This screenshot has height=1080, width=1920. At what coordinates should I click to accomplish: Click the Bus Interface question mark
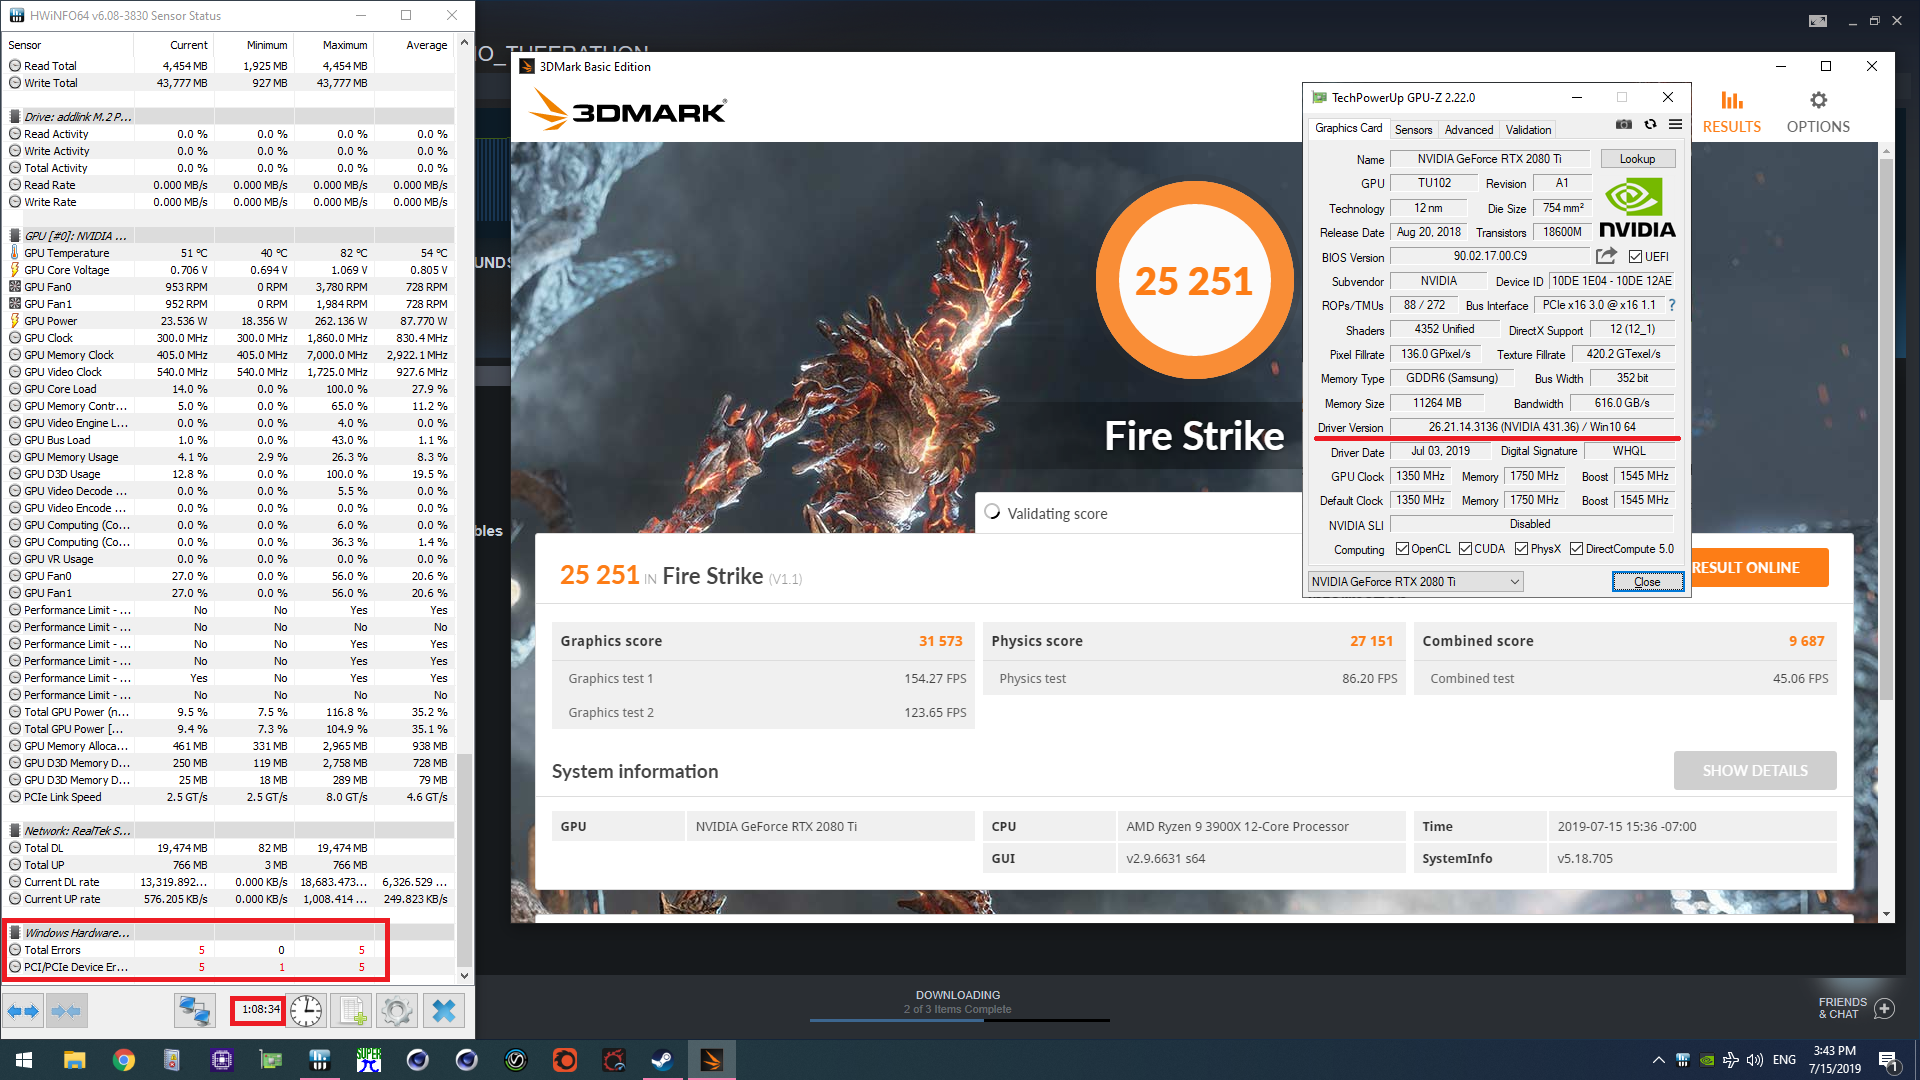(x=1671, y=305)
